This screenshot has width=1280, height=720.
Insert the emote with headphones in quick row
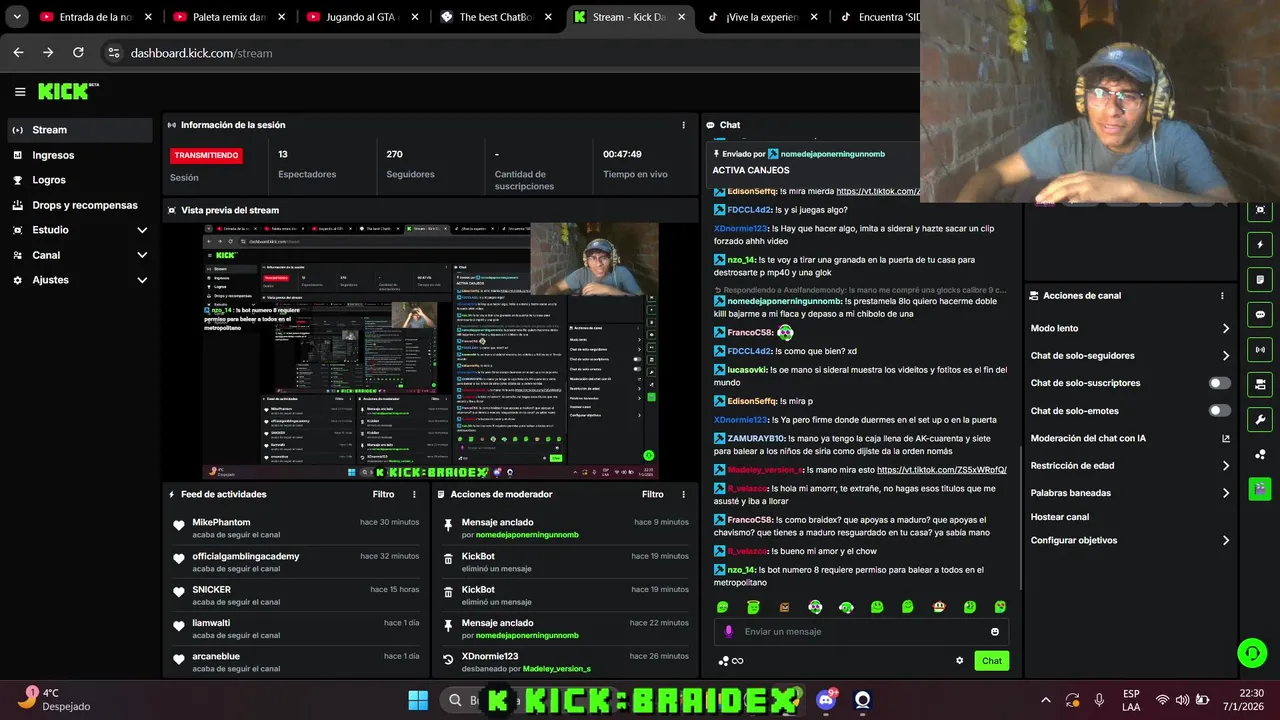coord(846,607)
